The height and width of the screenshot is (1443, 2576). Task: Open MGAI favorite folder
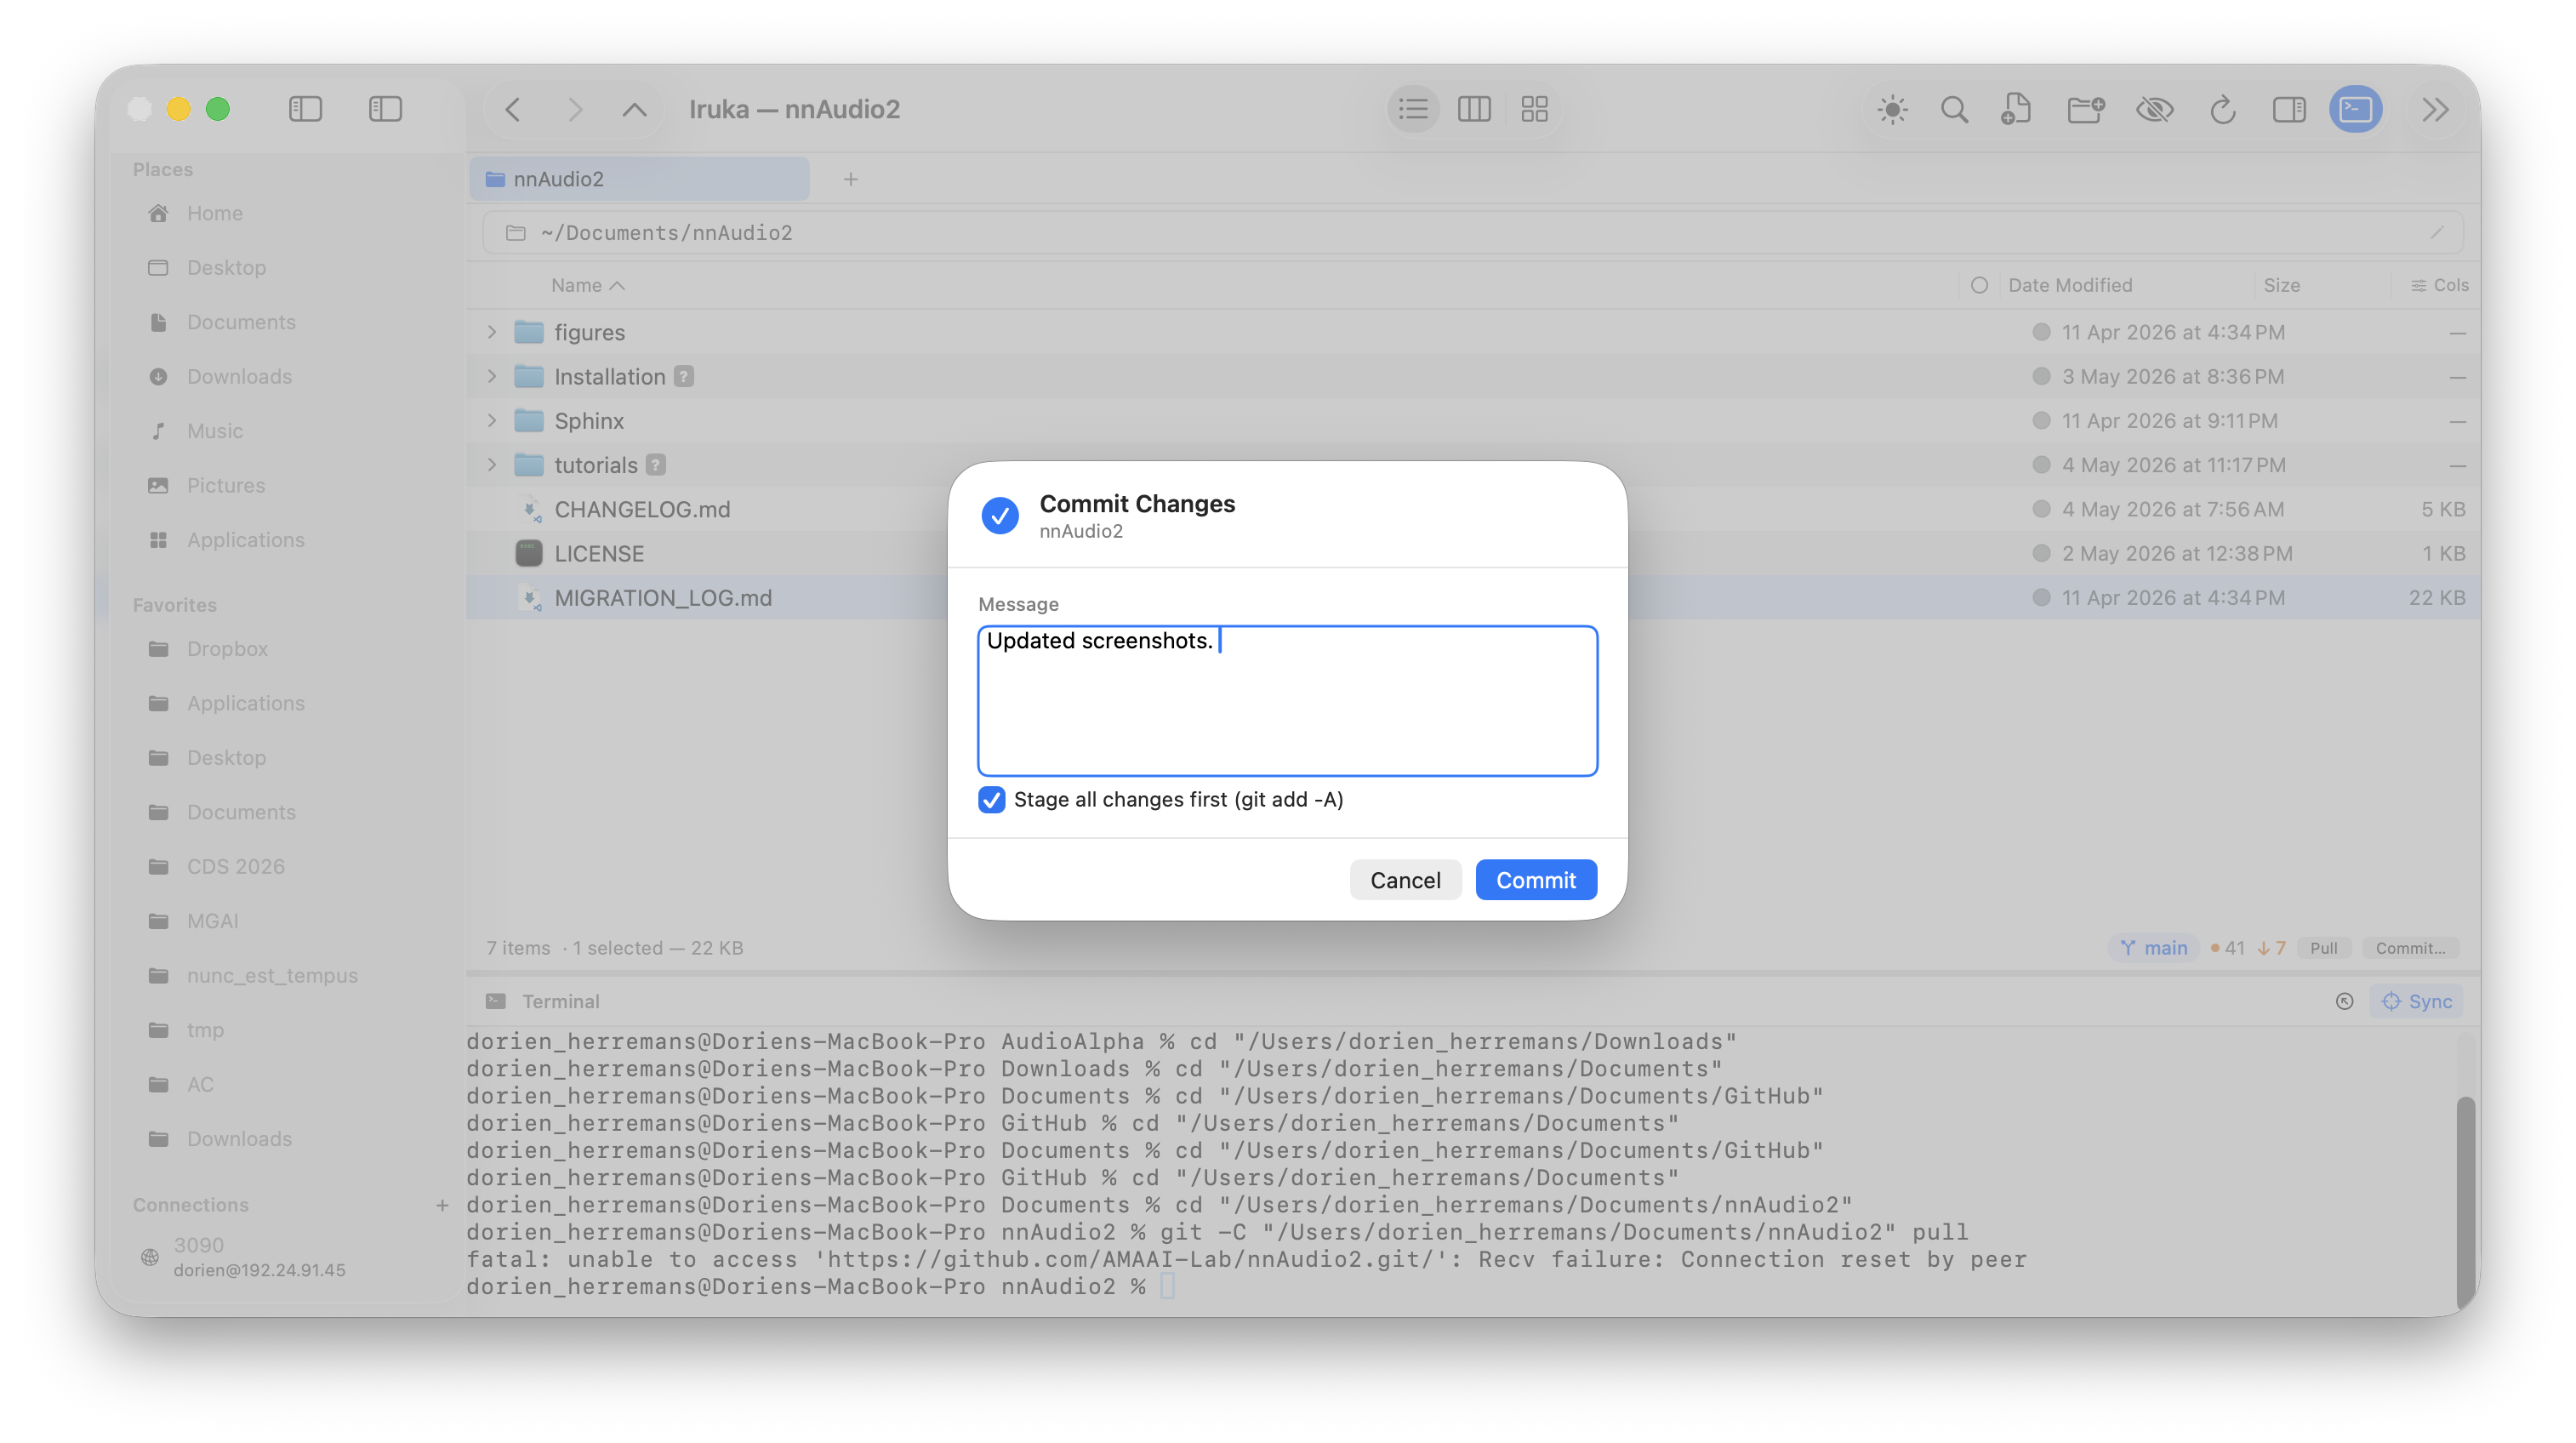point(212,921)
